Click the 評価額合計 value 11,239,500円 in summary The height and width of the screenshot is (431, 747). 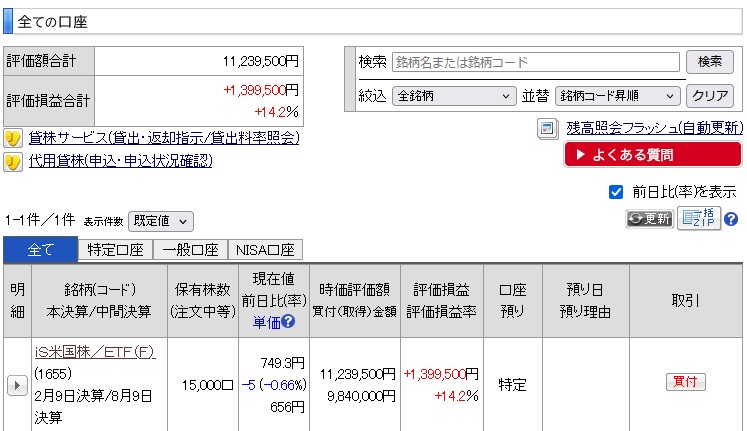click(261, 61)
